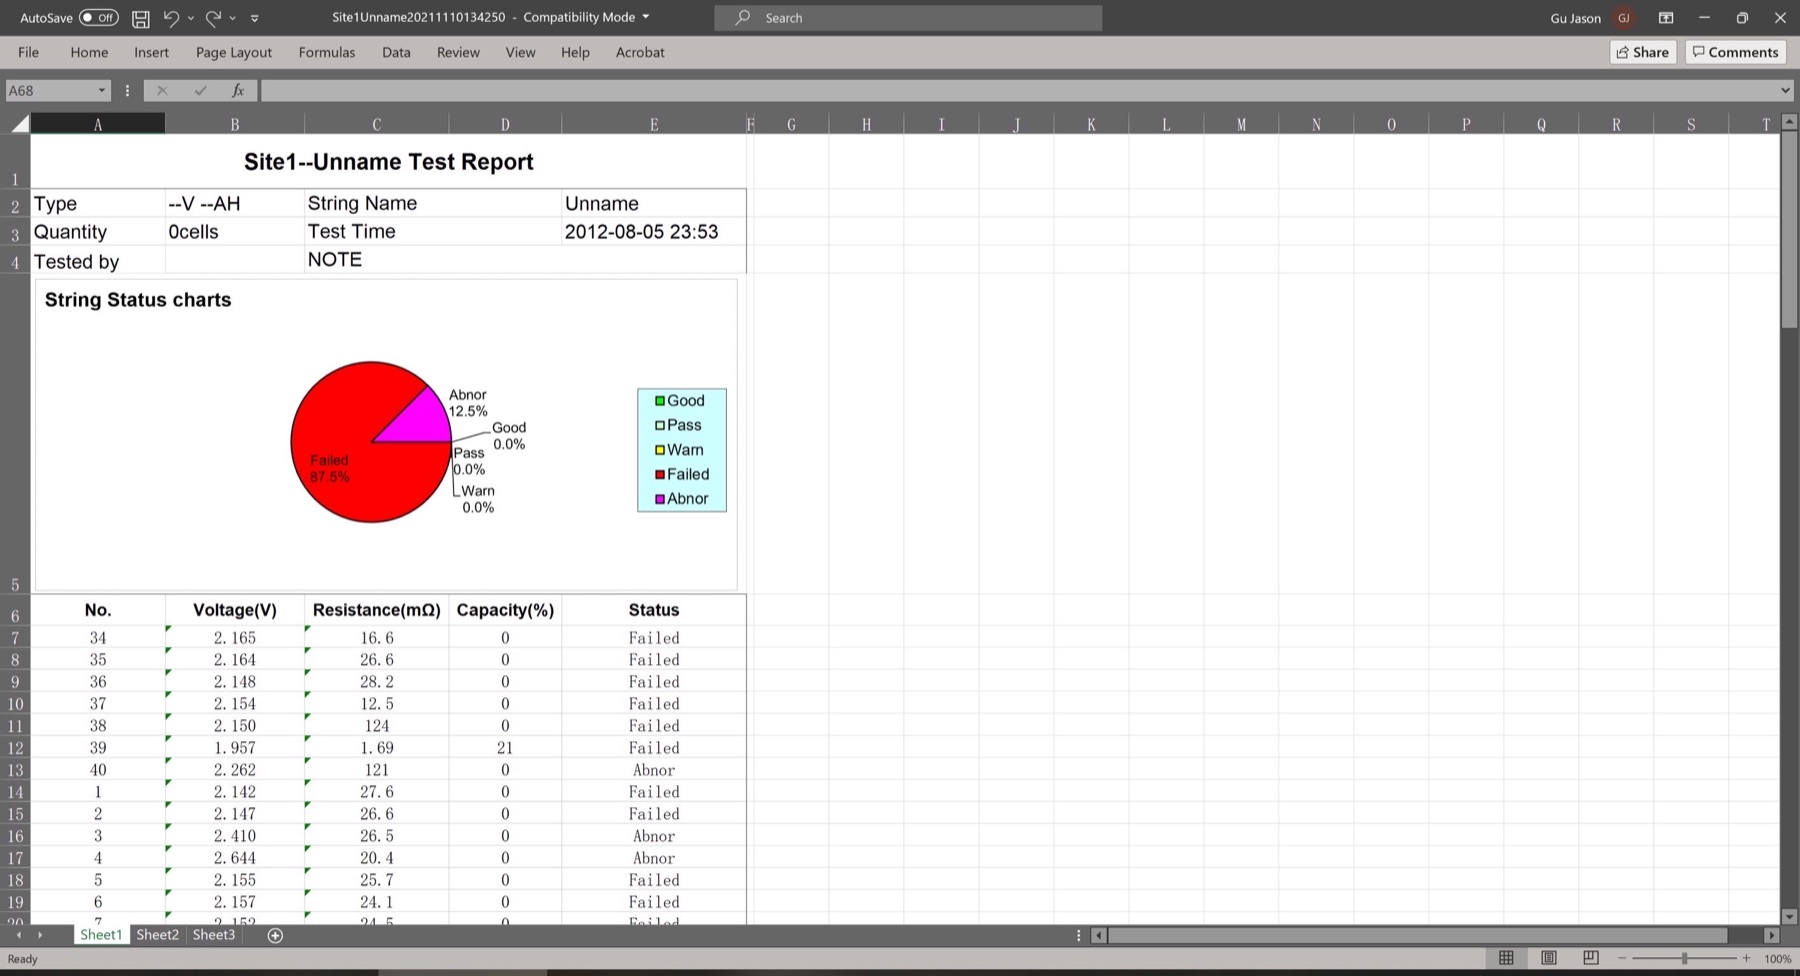Open the File menu

(28, 52)
